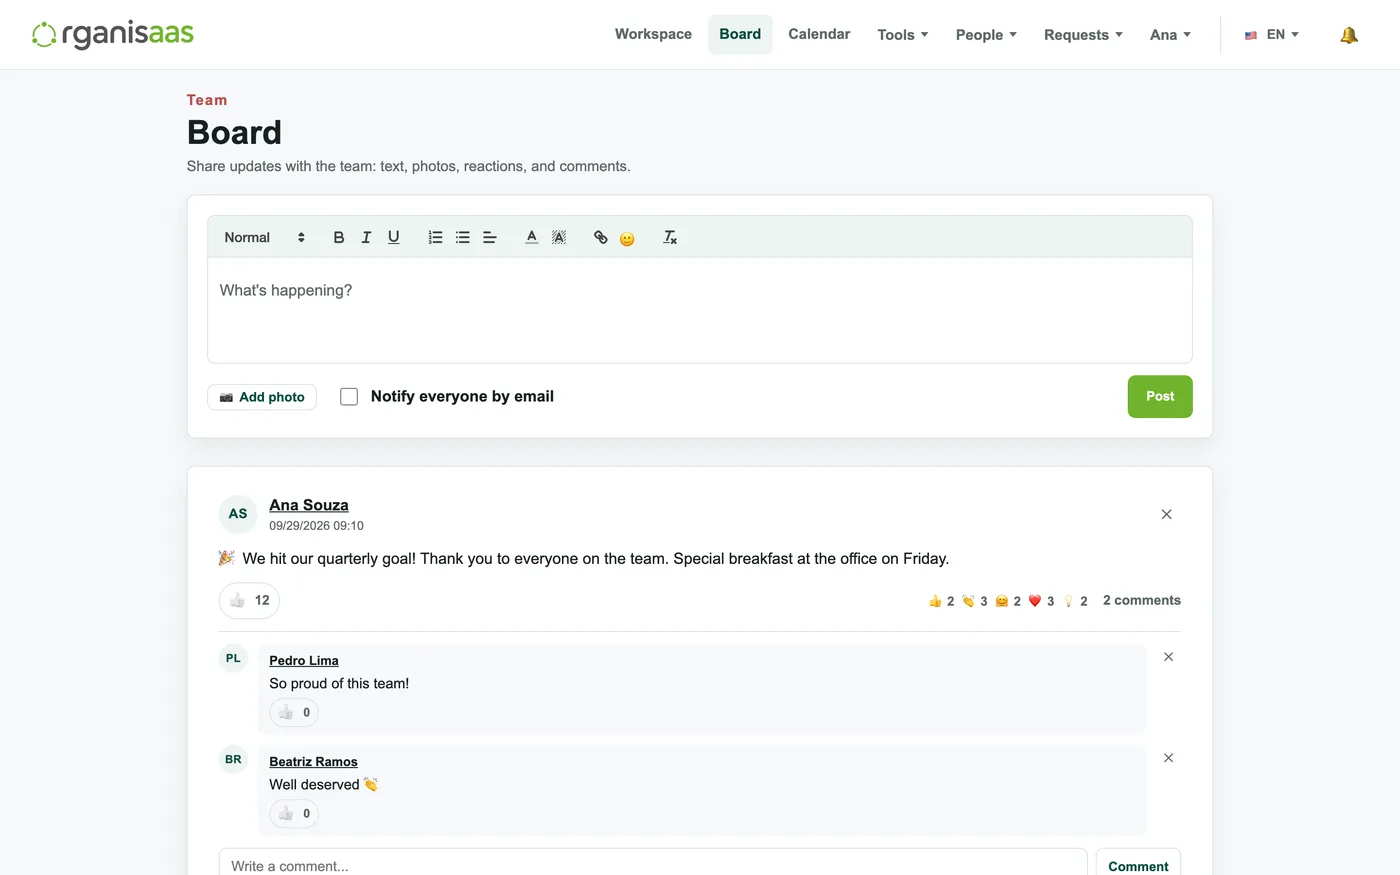The width and height of the screenshot is (1400, 875).
Task: Expand the Requests menu
Action: click(1083, 35)
